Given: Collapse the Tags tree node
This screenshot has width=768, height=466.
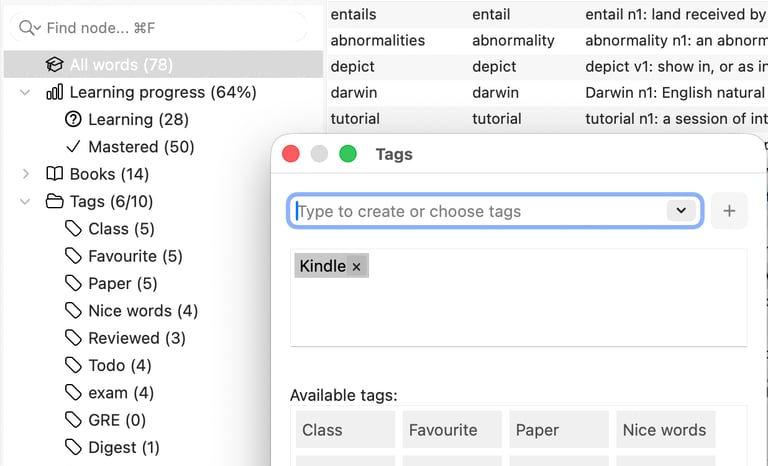Looking at the screenshot, I should pyautogui.click(x=26, y=201).
